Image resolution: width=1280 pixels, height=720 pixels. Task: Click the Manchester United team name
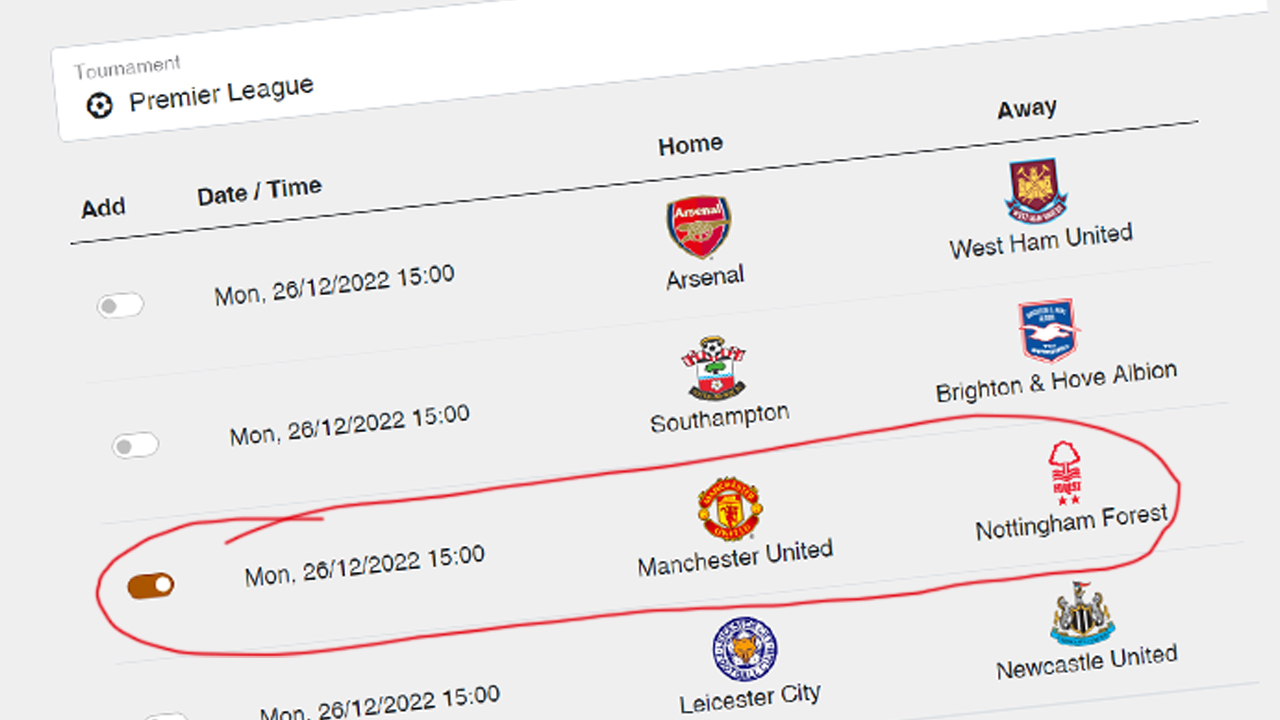click(x=735, y=558)
